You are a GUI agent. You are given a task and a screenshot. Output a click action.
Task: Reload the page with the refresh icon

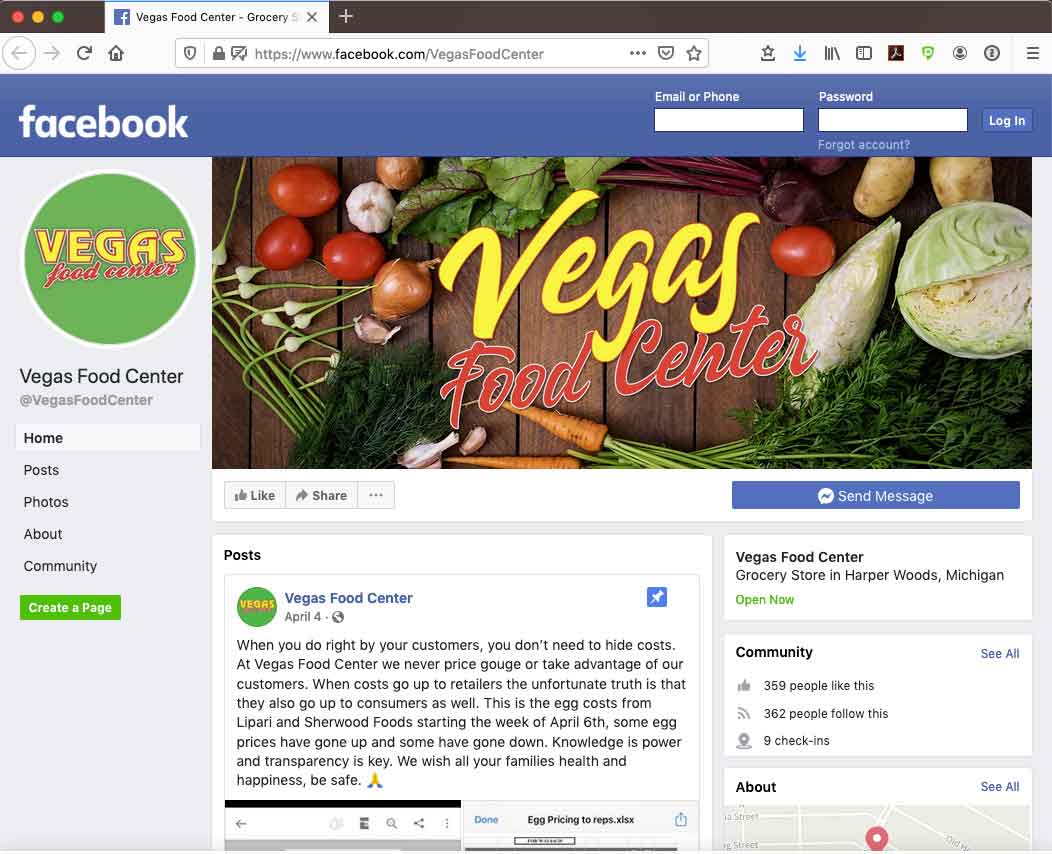point(84,53)
